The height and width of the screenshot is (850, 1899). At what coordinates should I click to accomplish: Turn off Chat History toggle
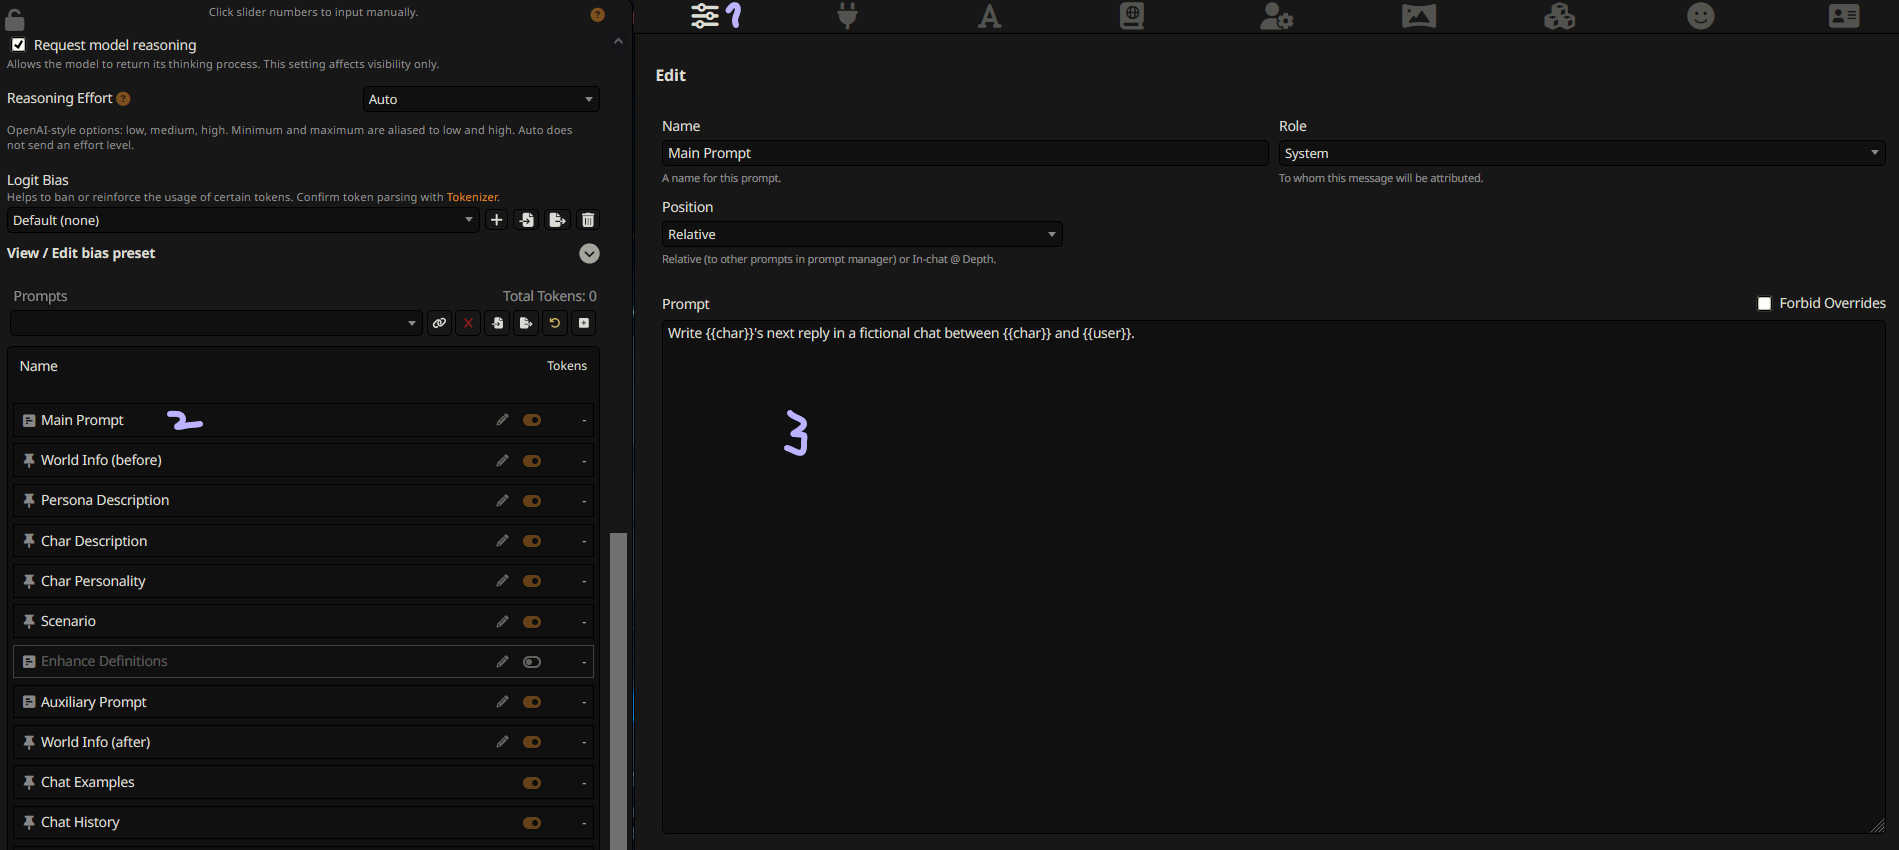532,822
